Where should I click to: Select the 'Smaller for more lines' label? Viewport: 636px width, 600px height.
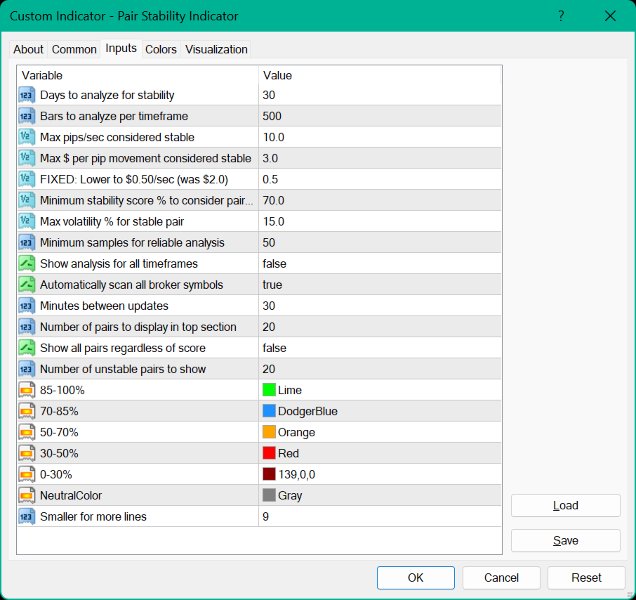(93, 517)
